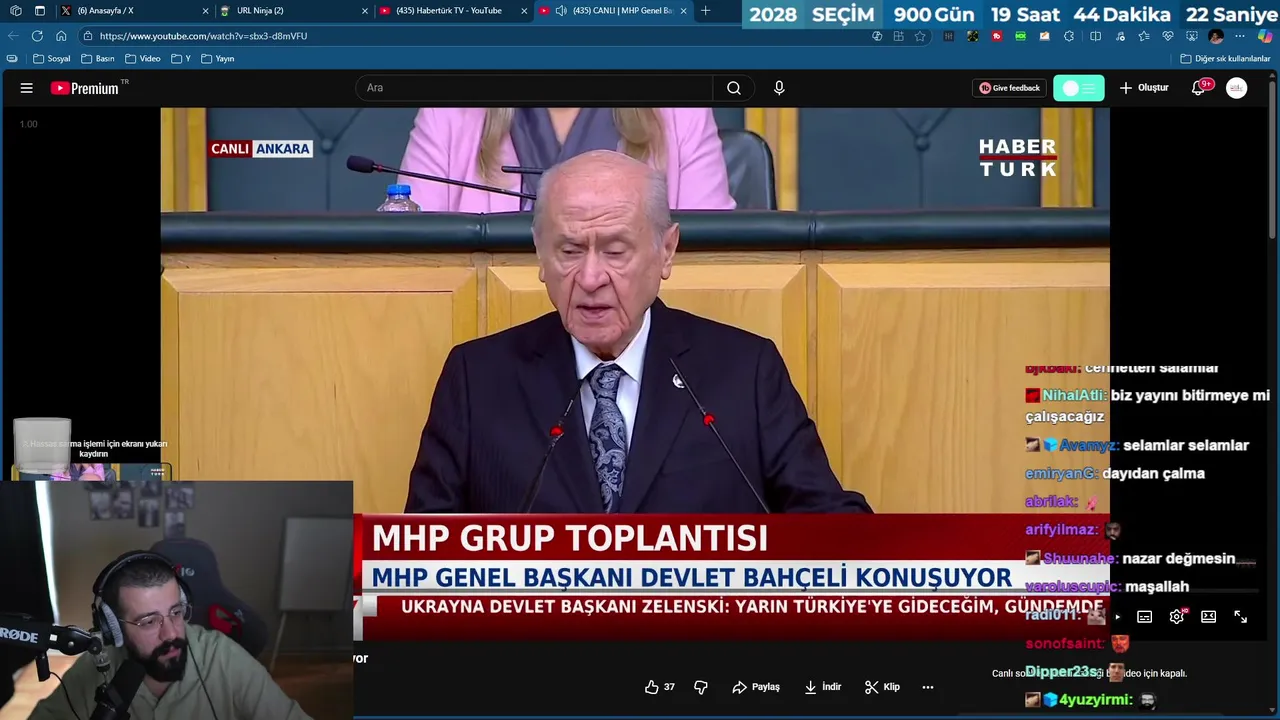The image size is (1280, 720).
Task: Open the Video bookmarks folder
Action: click(x=143, y=59)
